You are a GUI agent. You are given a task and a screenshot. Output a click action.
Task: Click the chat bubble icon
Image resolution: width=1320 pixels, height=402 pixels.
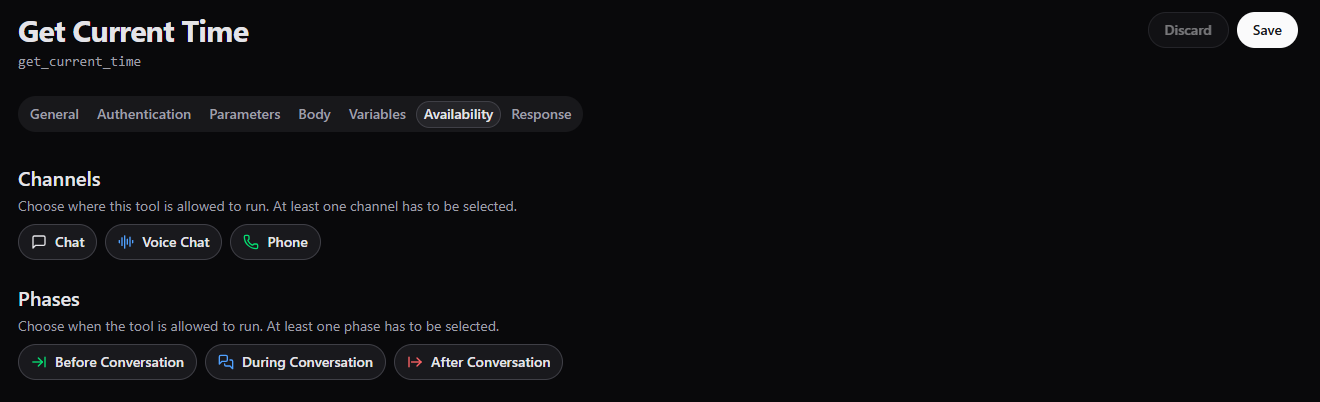(39, 242)
